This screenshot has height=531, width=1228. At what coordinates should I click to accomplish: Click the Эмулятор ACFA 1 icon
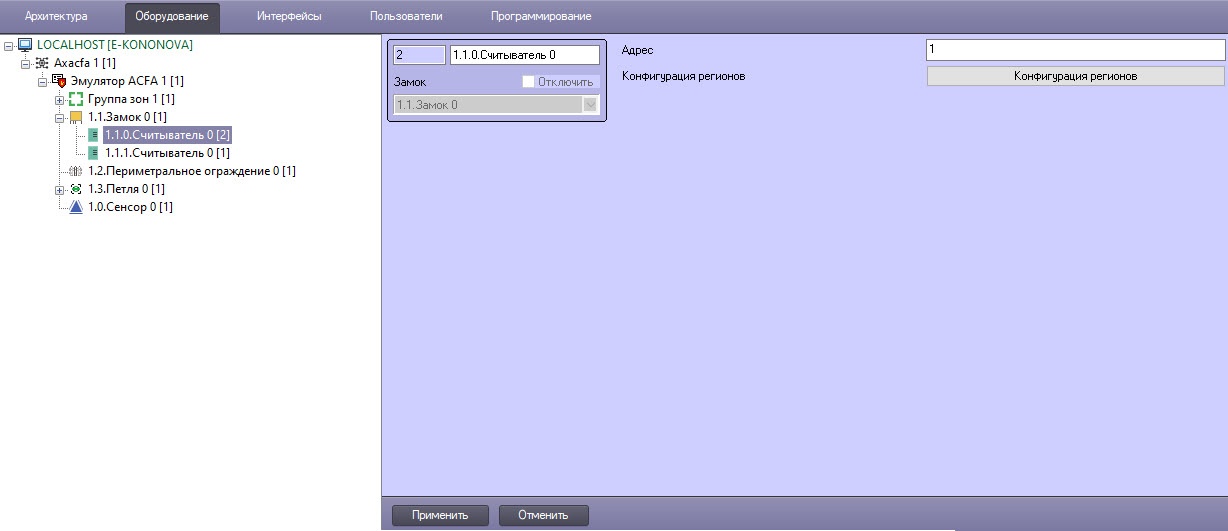[59, 81]
